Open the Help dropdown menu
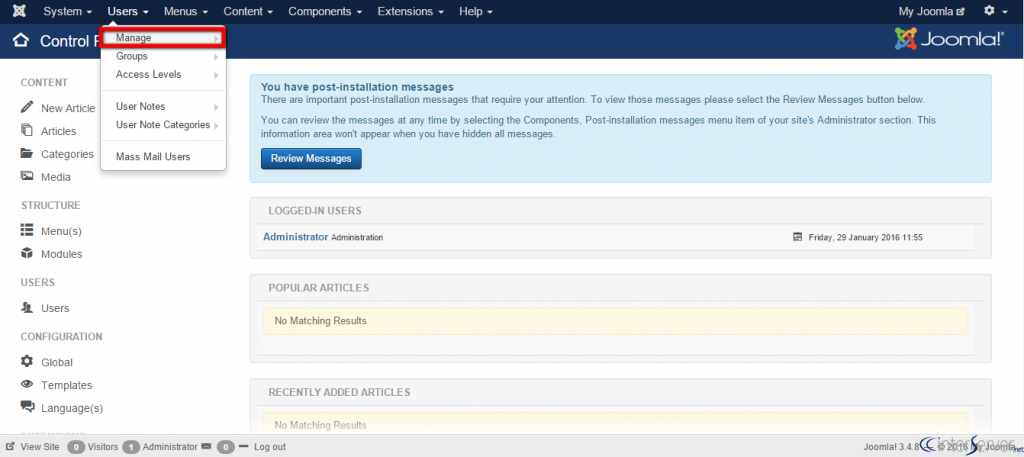 pos(475,11)
